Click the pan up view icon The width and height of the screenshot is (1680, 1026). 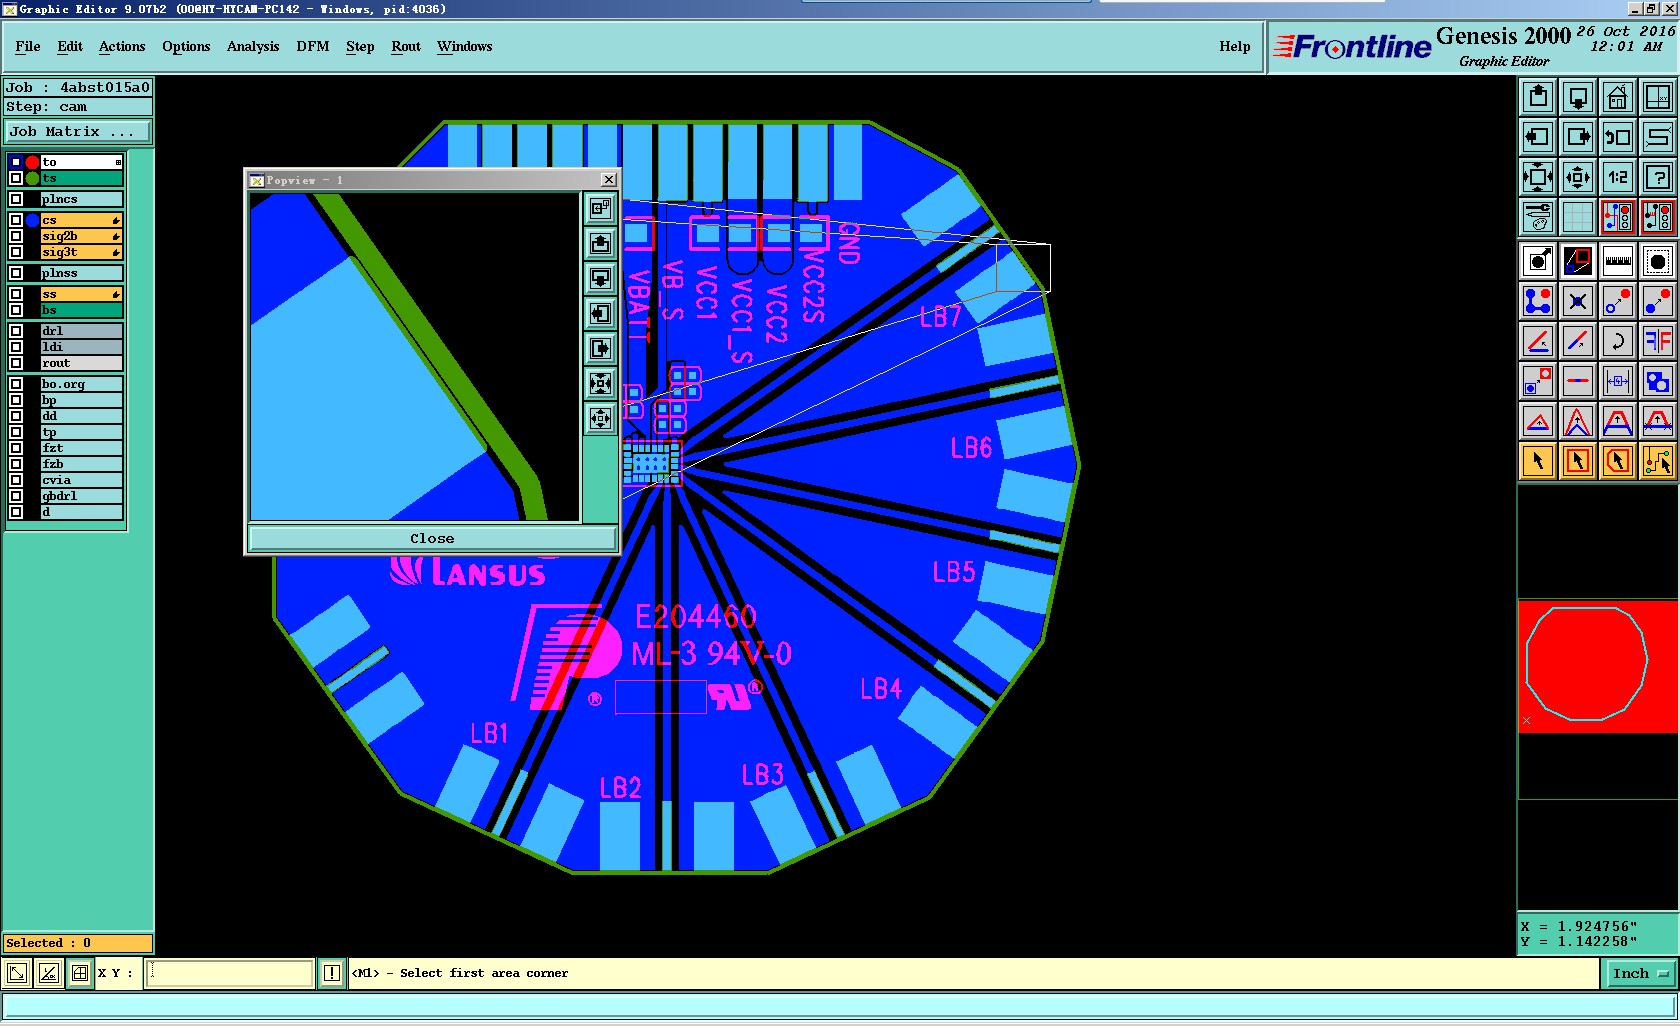click(1538, 98)
